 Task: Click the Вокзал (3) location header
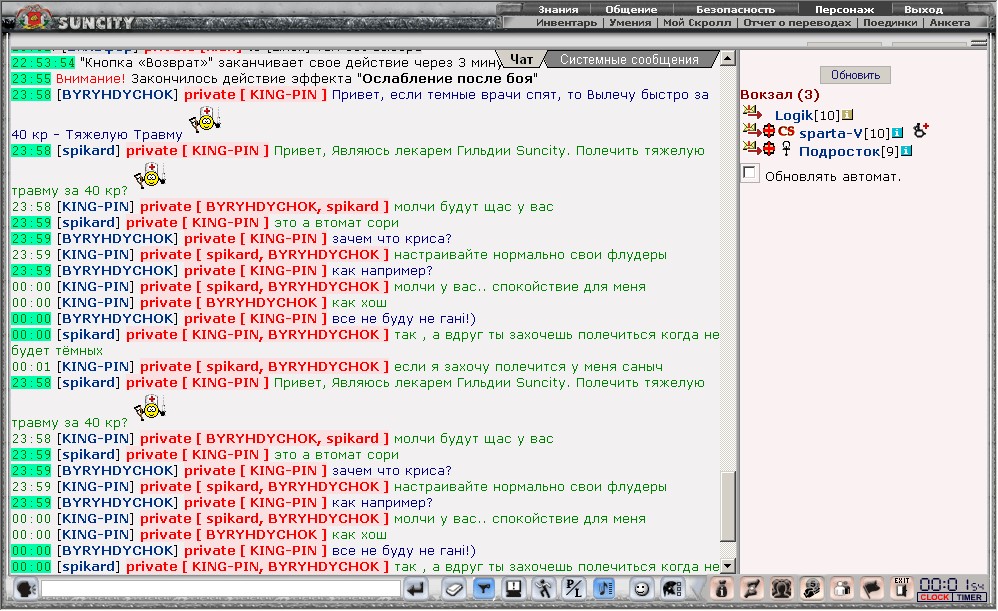[x=780, y=95]
